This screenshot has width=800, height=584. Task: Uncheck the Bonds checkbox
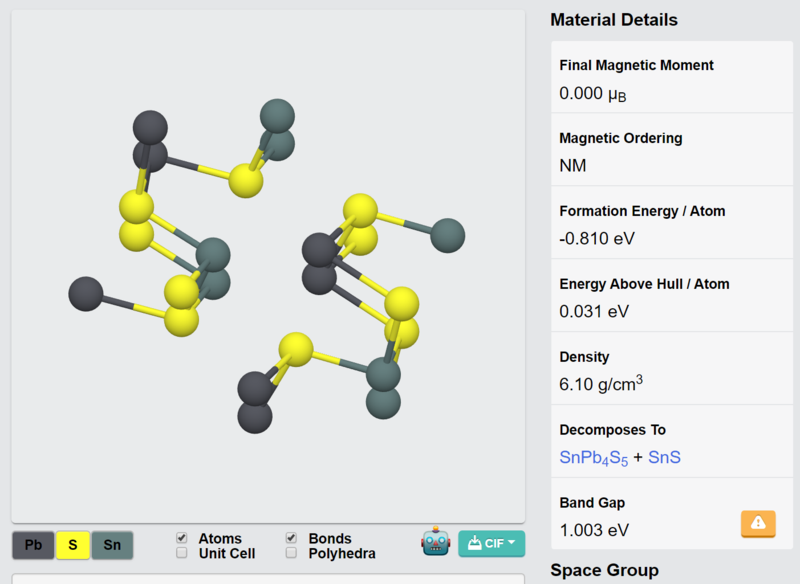[291, 538]
